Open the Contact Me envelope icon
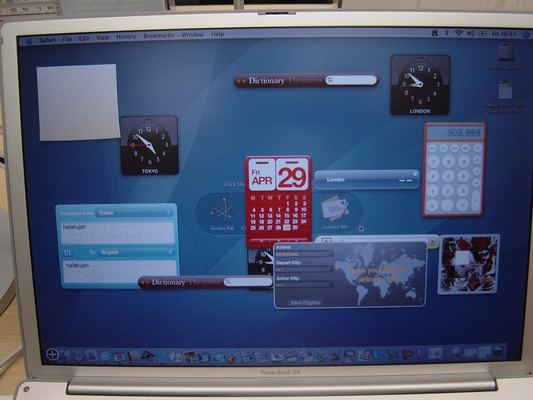Screen dimensions: 533x400 335,207
